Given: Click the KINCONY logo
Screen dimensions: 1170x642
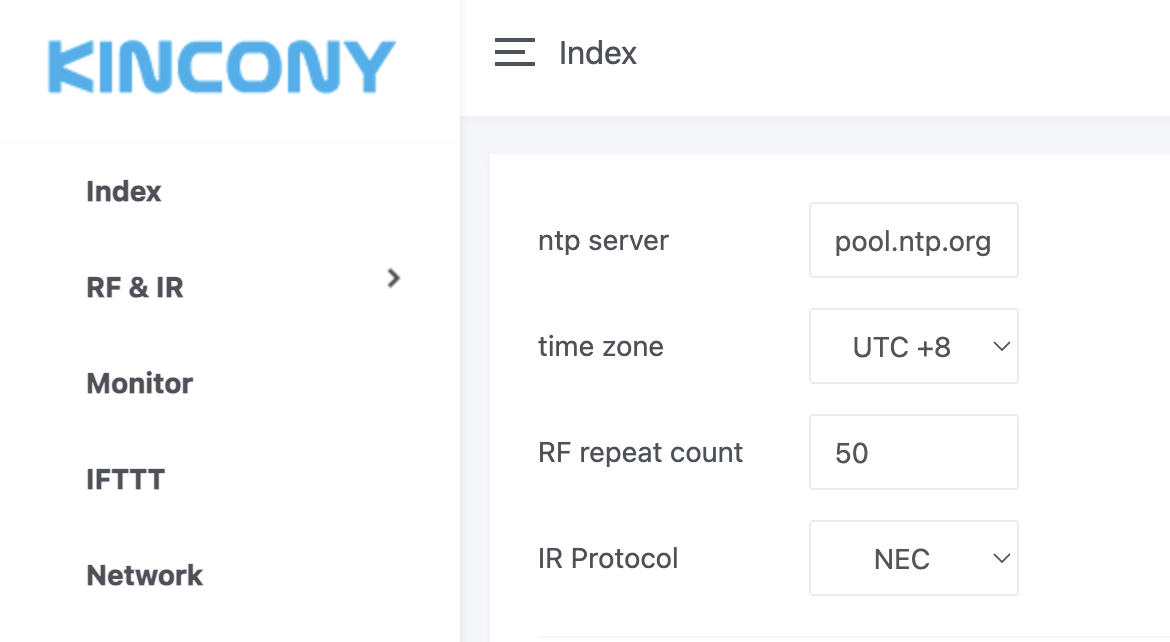Looking at the screenshot, I should tap(222, 68).
